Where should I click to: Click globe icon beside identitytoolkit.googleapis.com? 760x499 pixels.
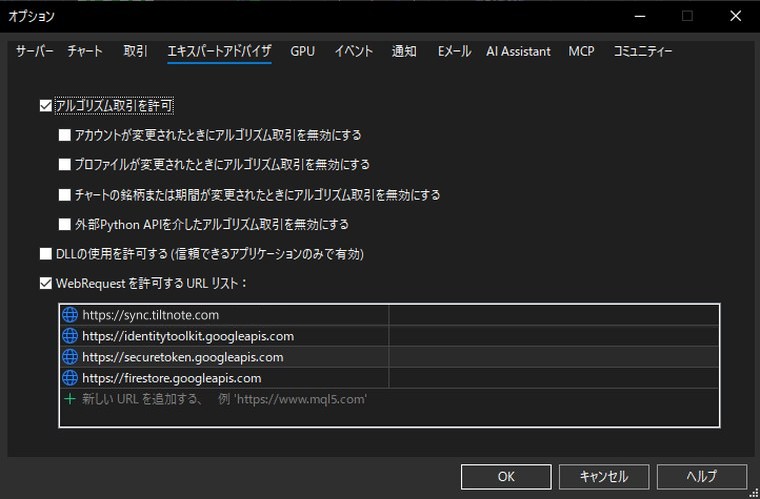tap(70, 336)
